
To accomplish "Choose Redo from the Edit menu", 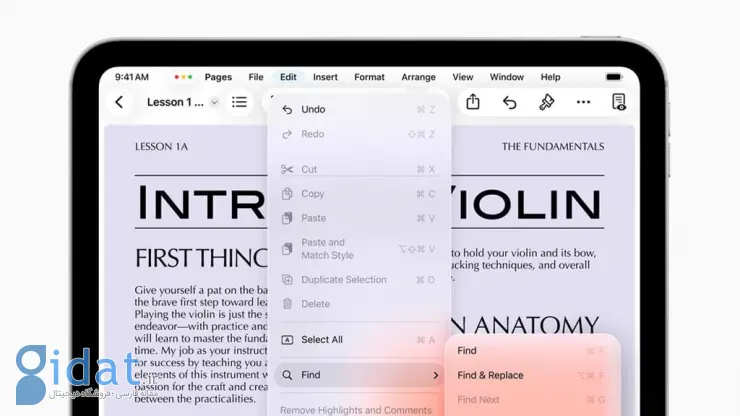I will [359, 134].
